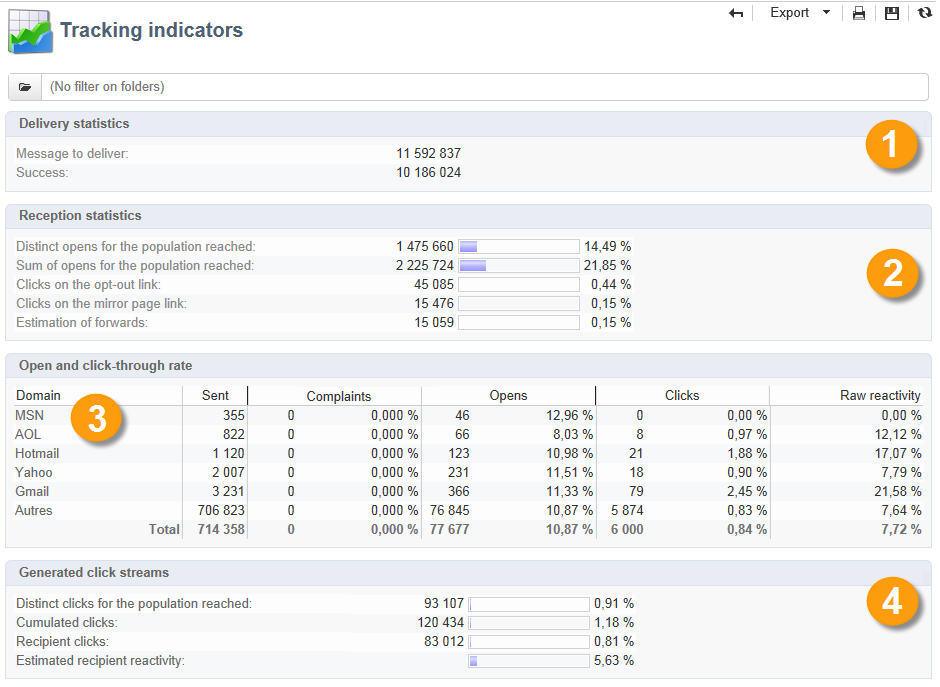Refresh the report using the reload icon
The image size is (940, 687).
tap(924, 13)
